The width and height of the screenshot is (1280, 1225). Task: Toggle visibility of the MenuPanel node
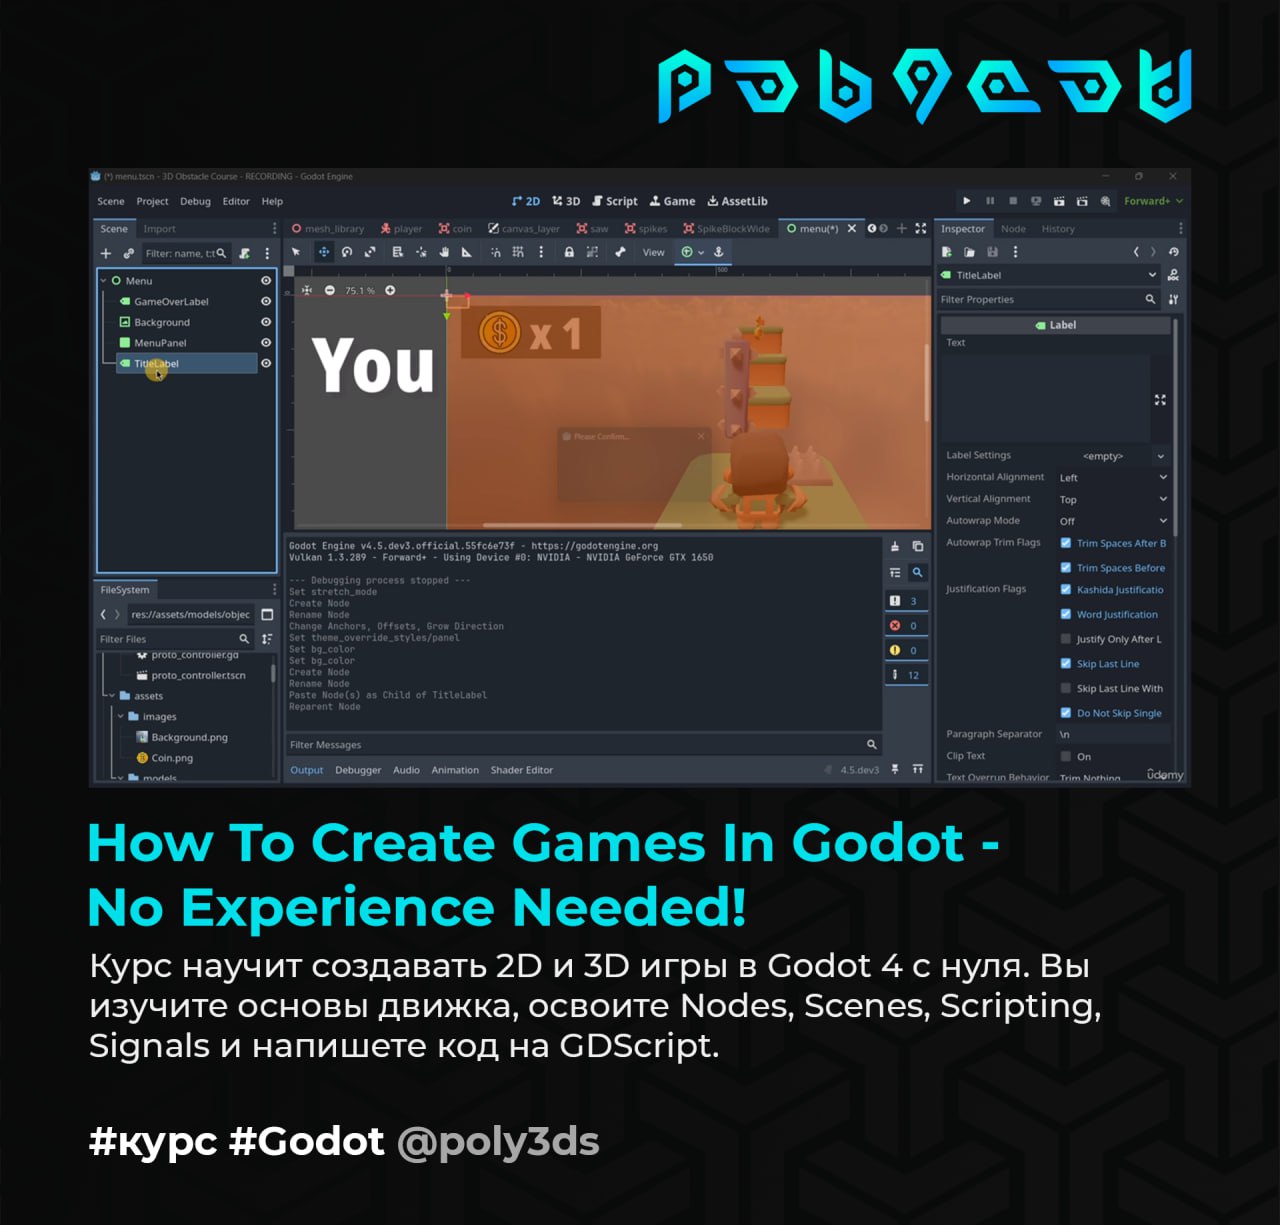click(x=266, y=342)
